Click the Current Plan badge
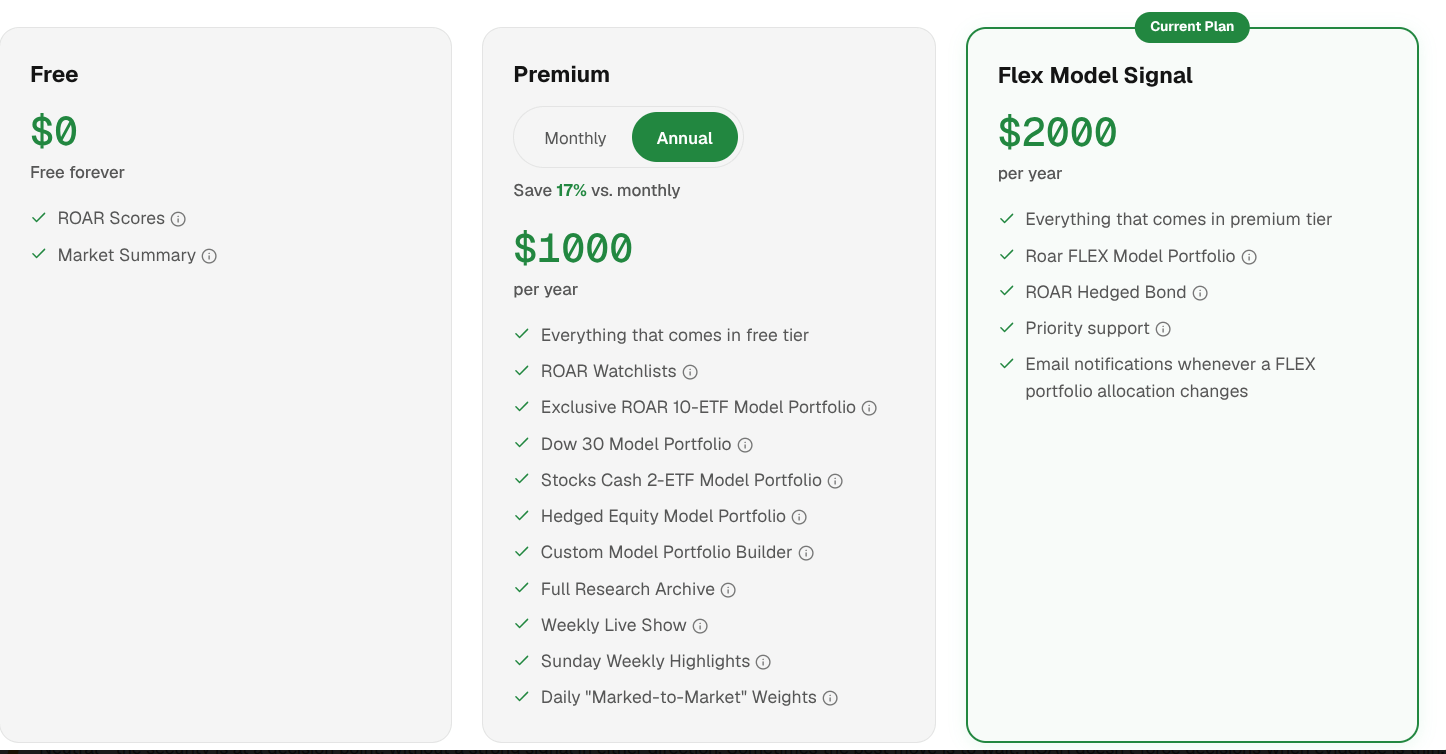The width and height of the screenshot is (1446, 754). [1192, 27]
